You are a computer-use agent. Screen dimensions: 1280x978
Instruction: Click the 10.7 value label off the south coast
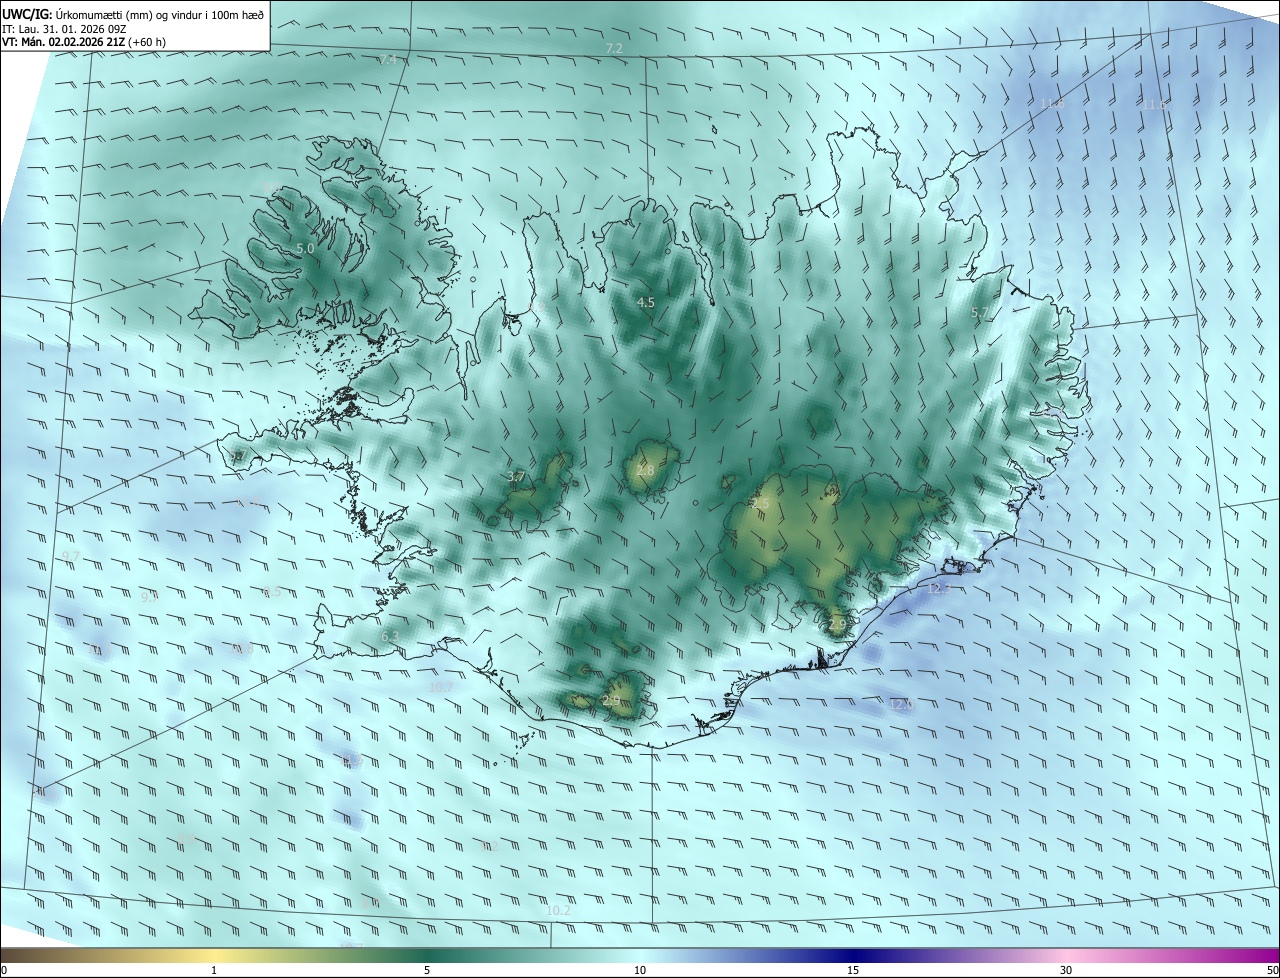441,687
